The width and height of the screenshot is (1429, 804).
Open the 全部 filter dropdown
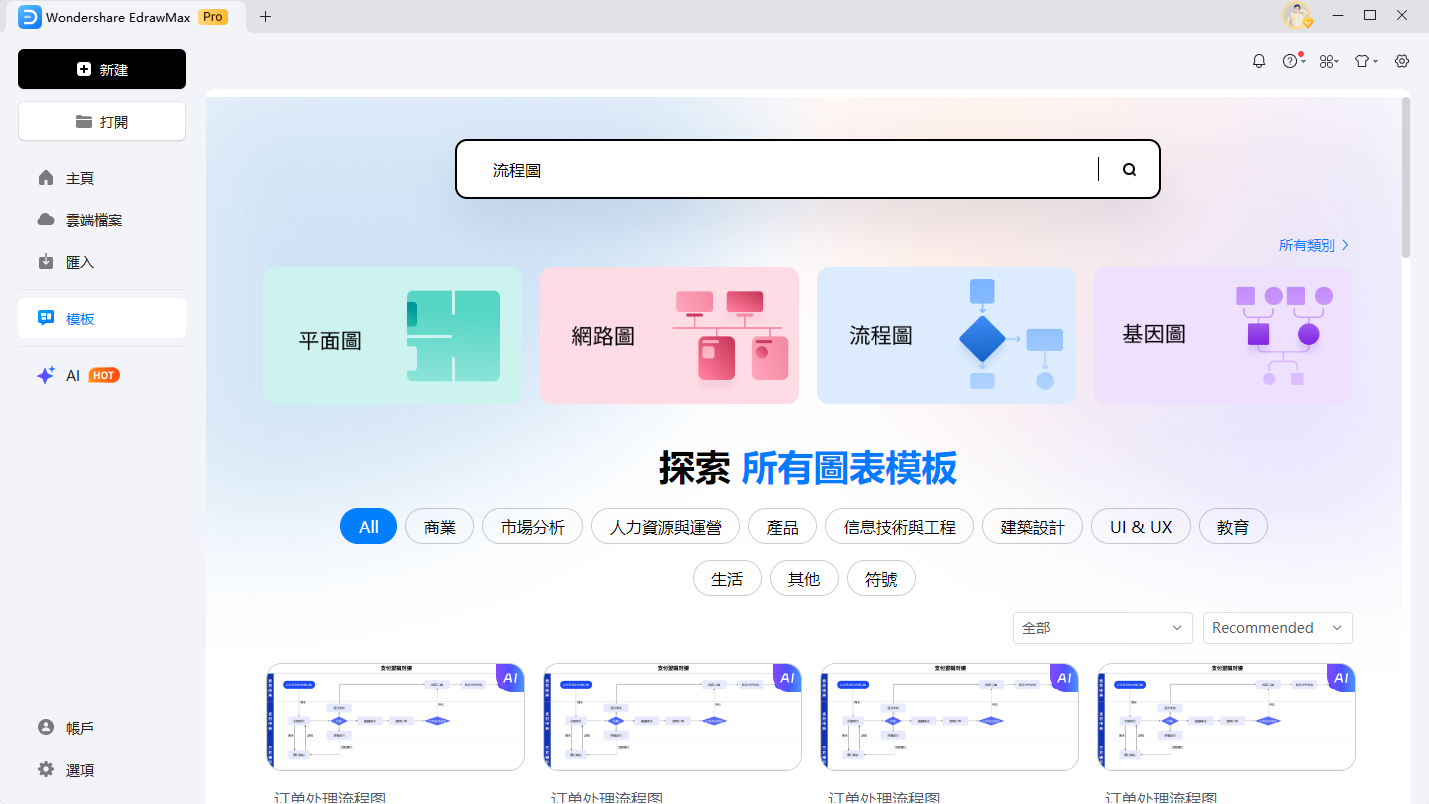click(x=1101, y=627)
